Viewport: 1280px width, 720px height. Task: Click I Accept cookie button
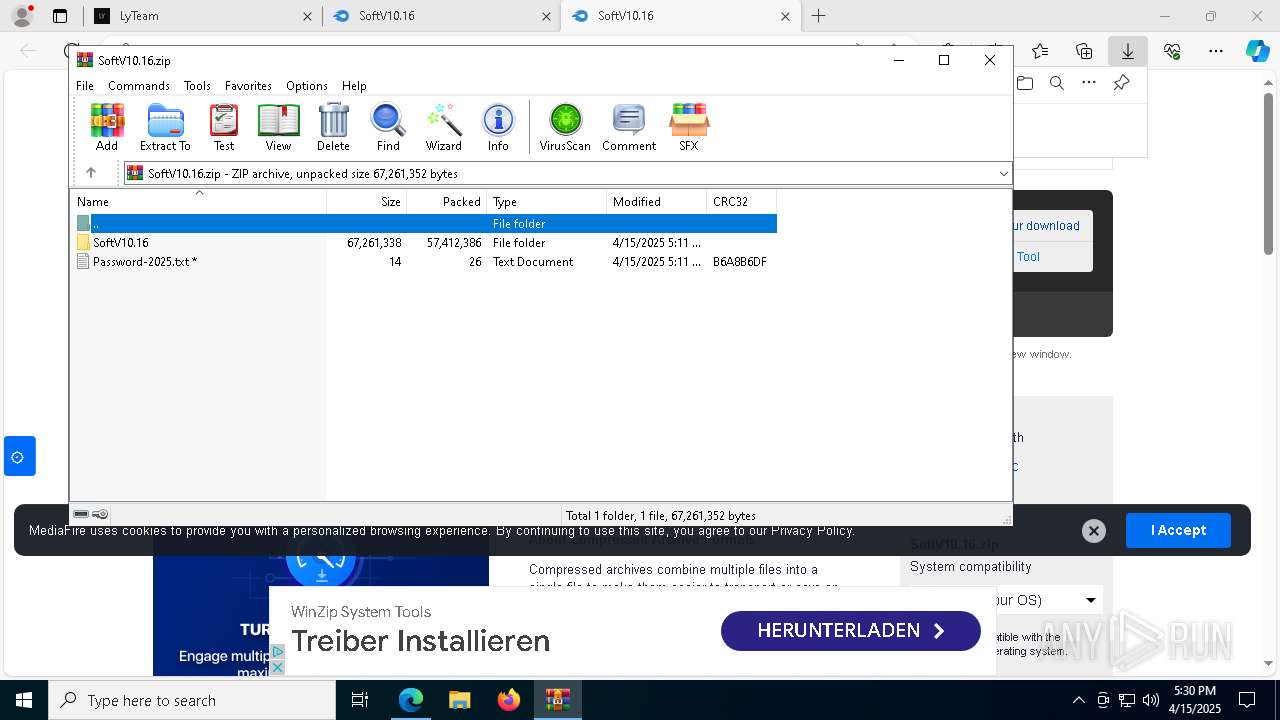click(1178, 530)
